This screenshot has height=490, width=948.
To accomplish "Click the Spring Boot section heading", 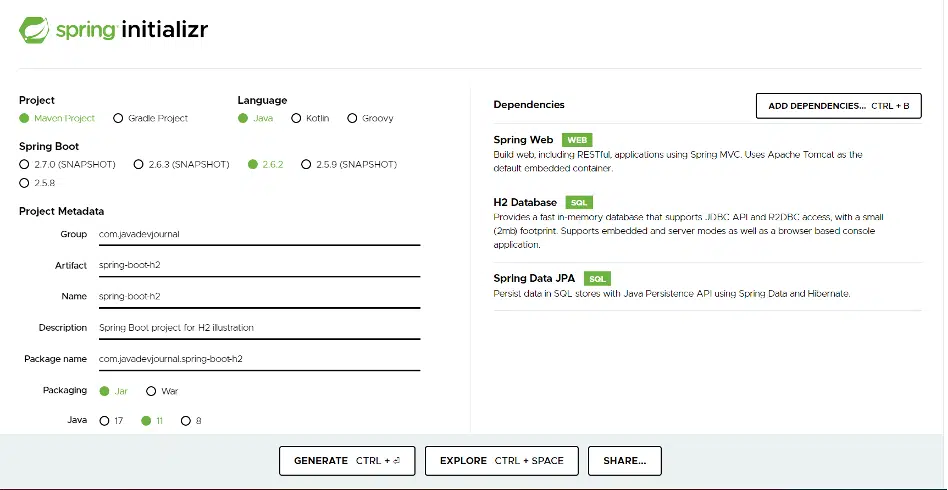I will 49,146.
